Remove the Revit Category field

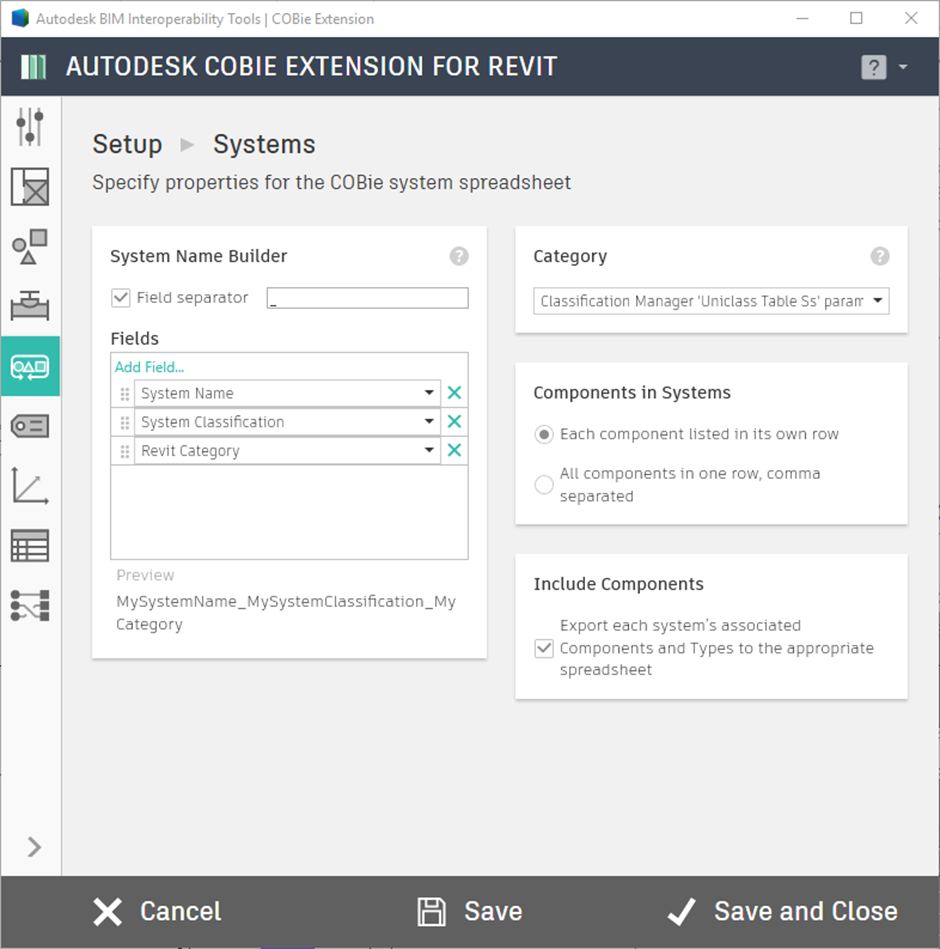click(x=454, y=450)
